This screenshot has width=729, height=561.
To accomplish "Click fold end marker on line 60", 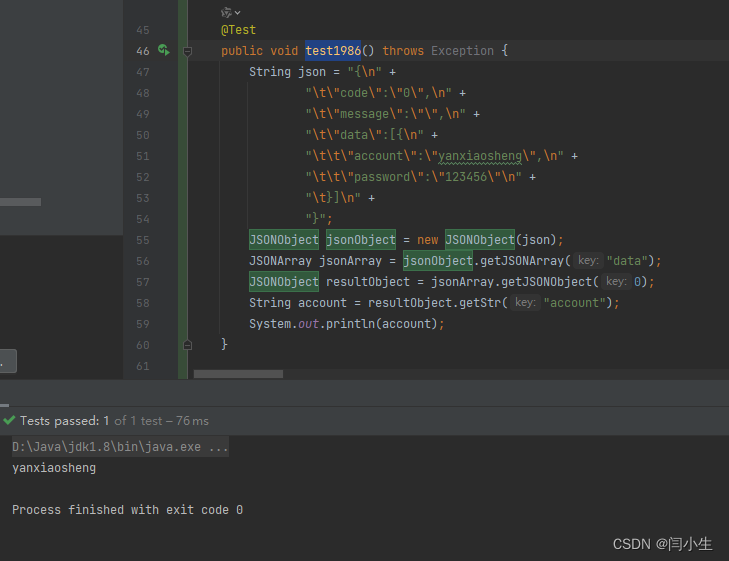I will pos(187,345).
